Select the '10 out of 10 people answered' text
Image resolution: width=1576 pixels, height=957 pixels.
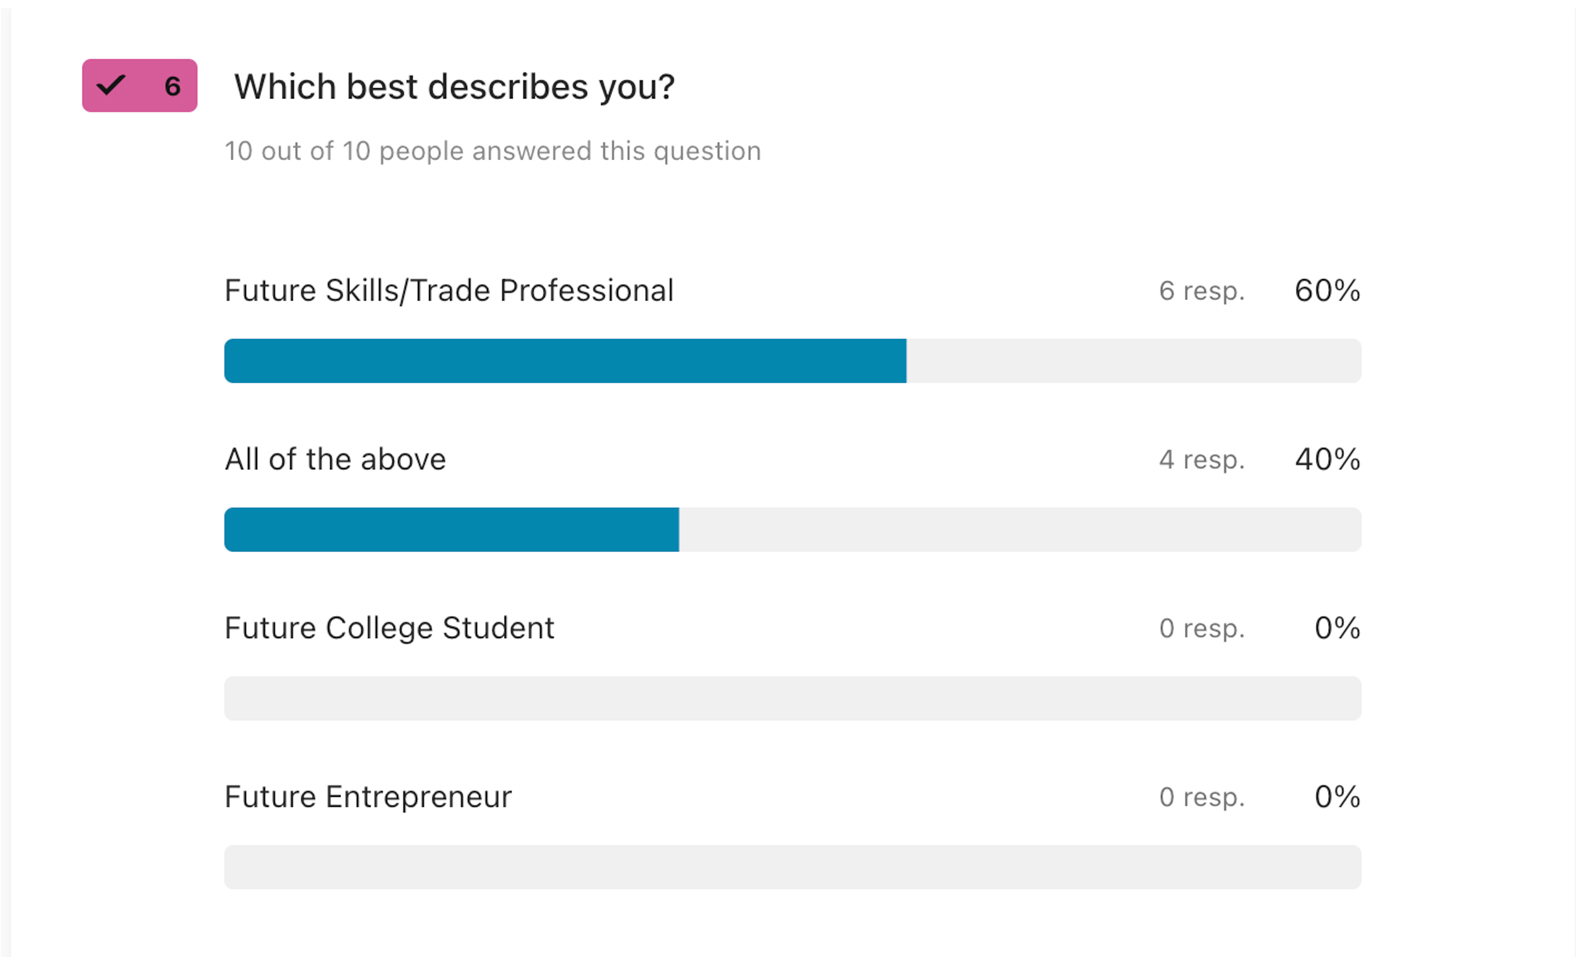492,151
